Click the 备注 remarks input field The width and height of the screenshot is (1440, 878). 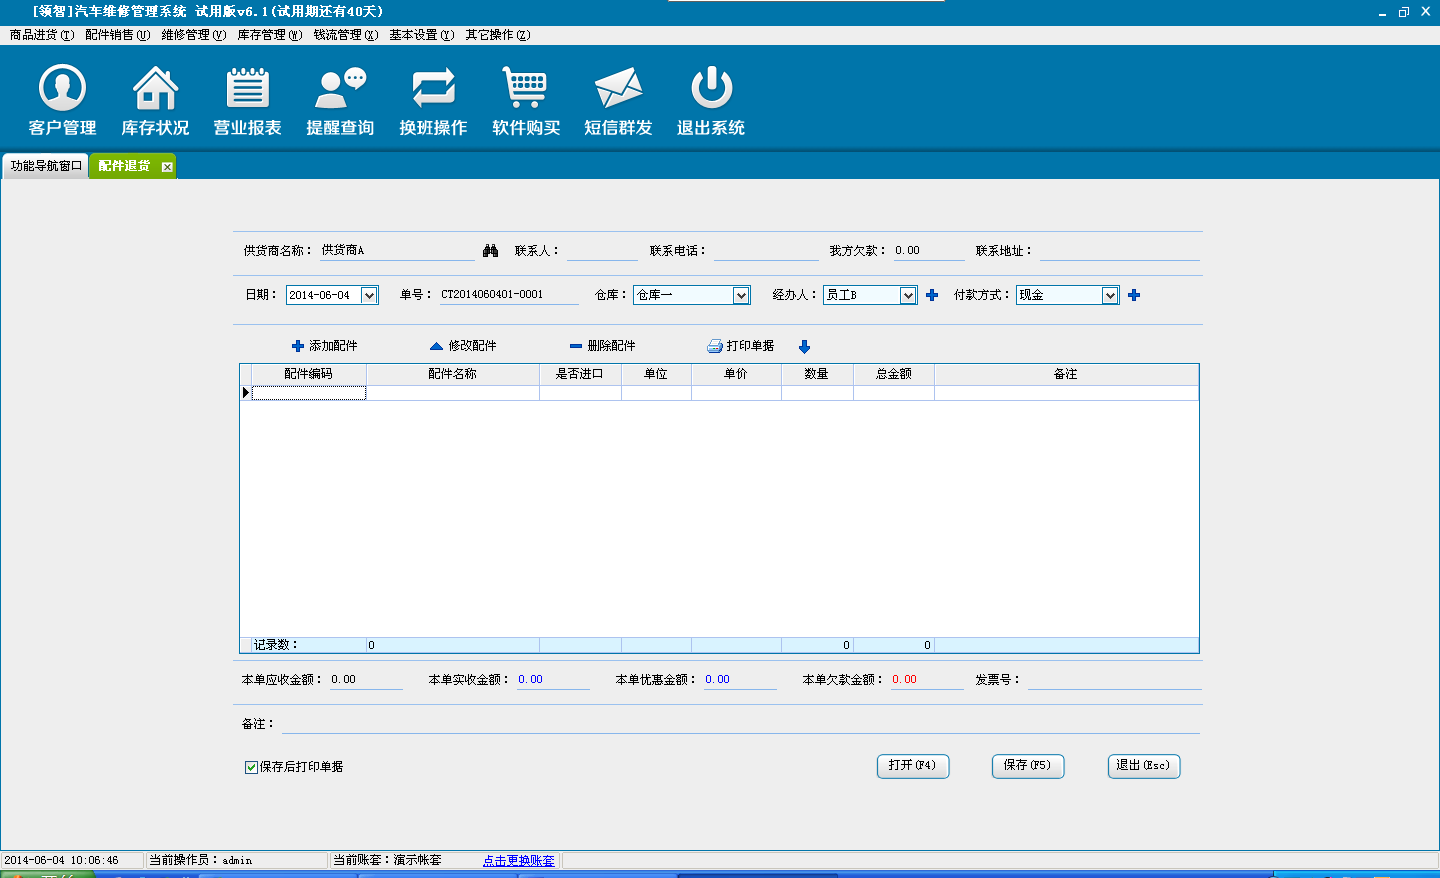pos(740,723)
